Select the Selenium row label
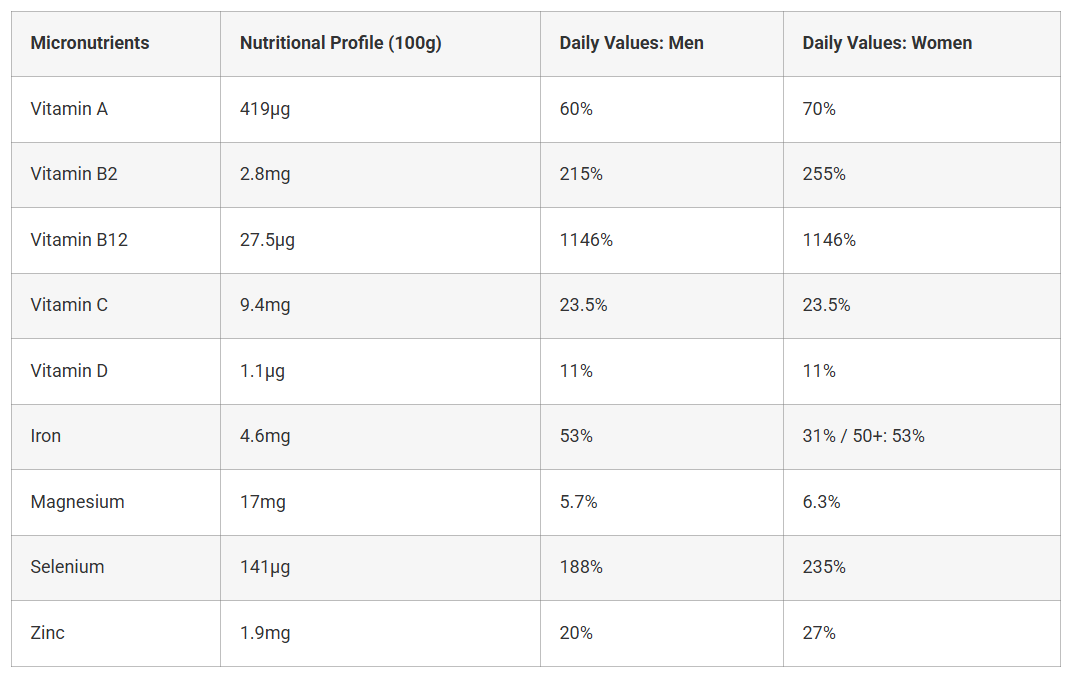This screenshot has width=1070, height=677. tap(67, 567)
